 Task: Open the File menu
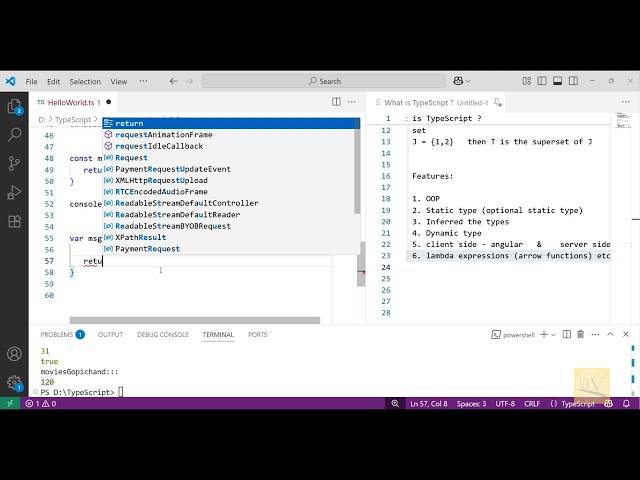coord(31,81)
